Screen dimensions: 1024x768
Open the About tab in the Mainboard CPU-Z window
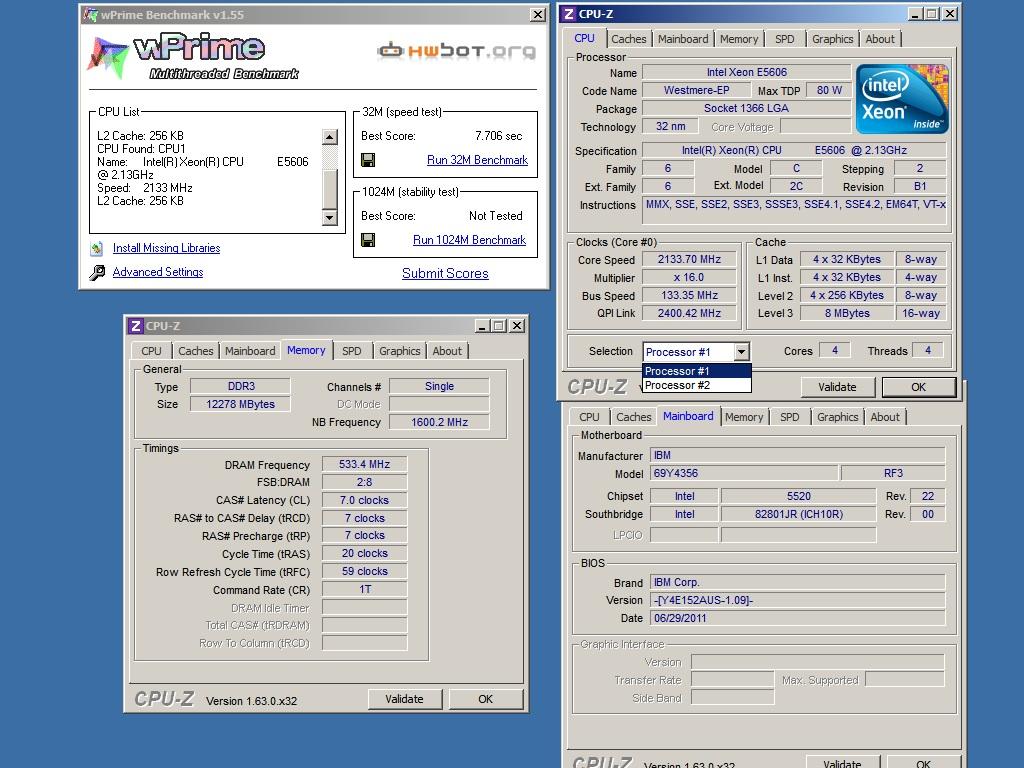886,417
